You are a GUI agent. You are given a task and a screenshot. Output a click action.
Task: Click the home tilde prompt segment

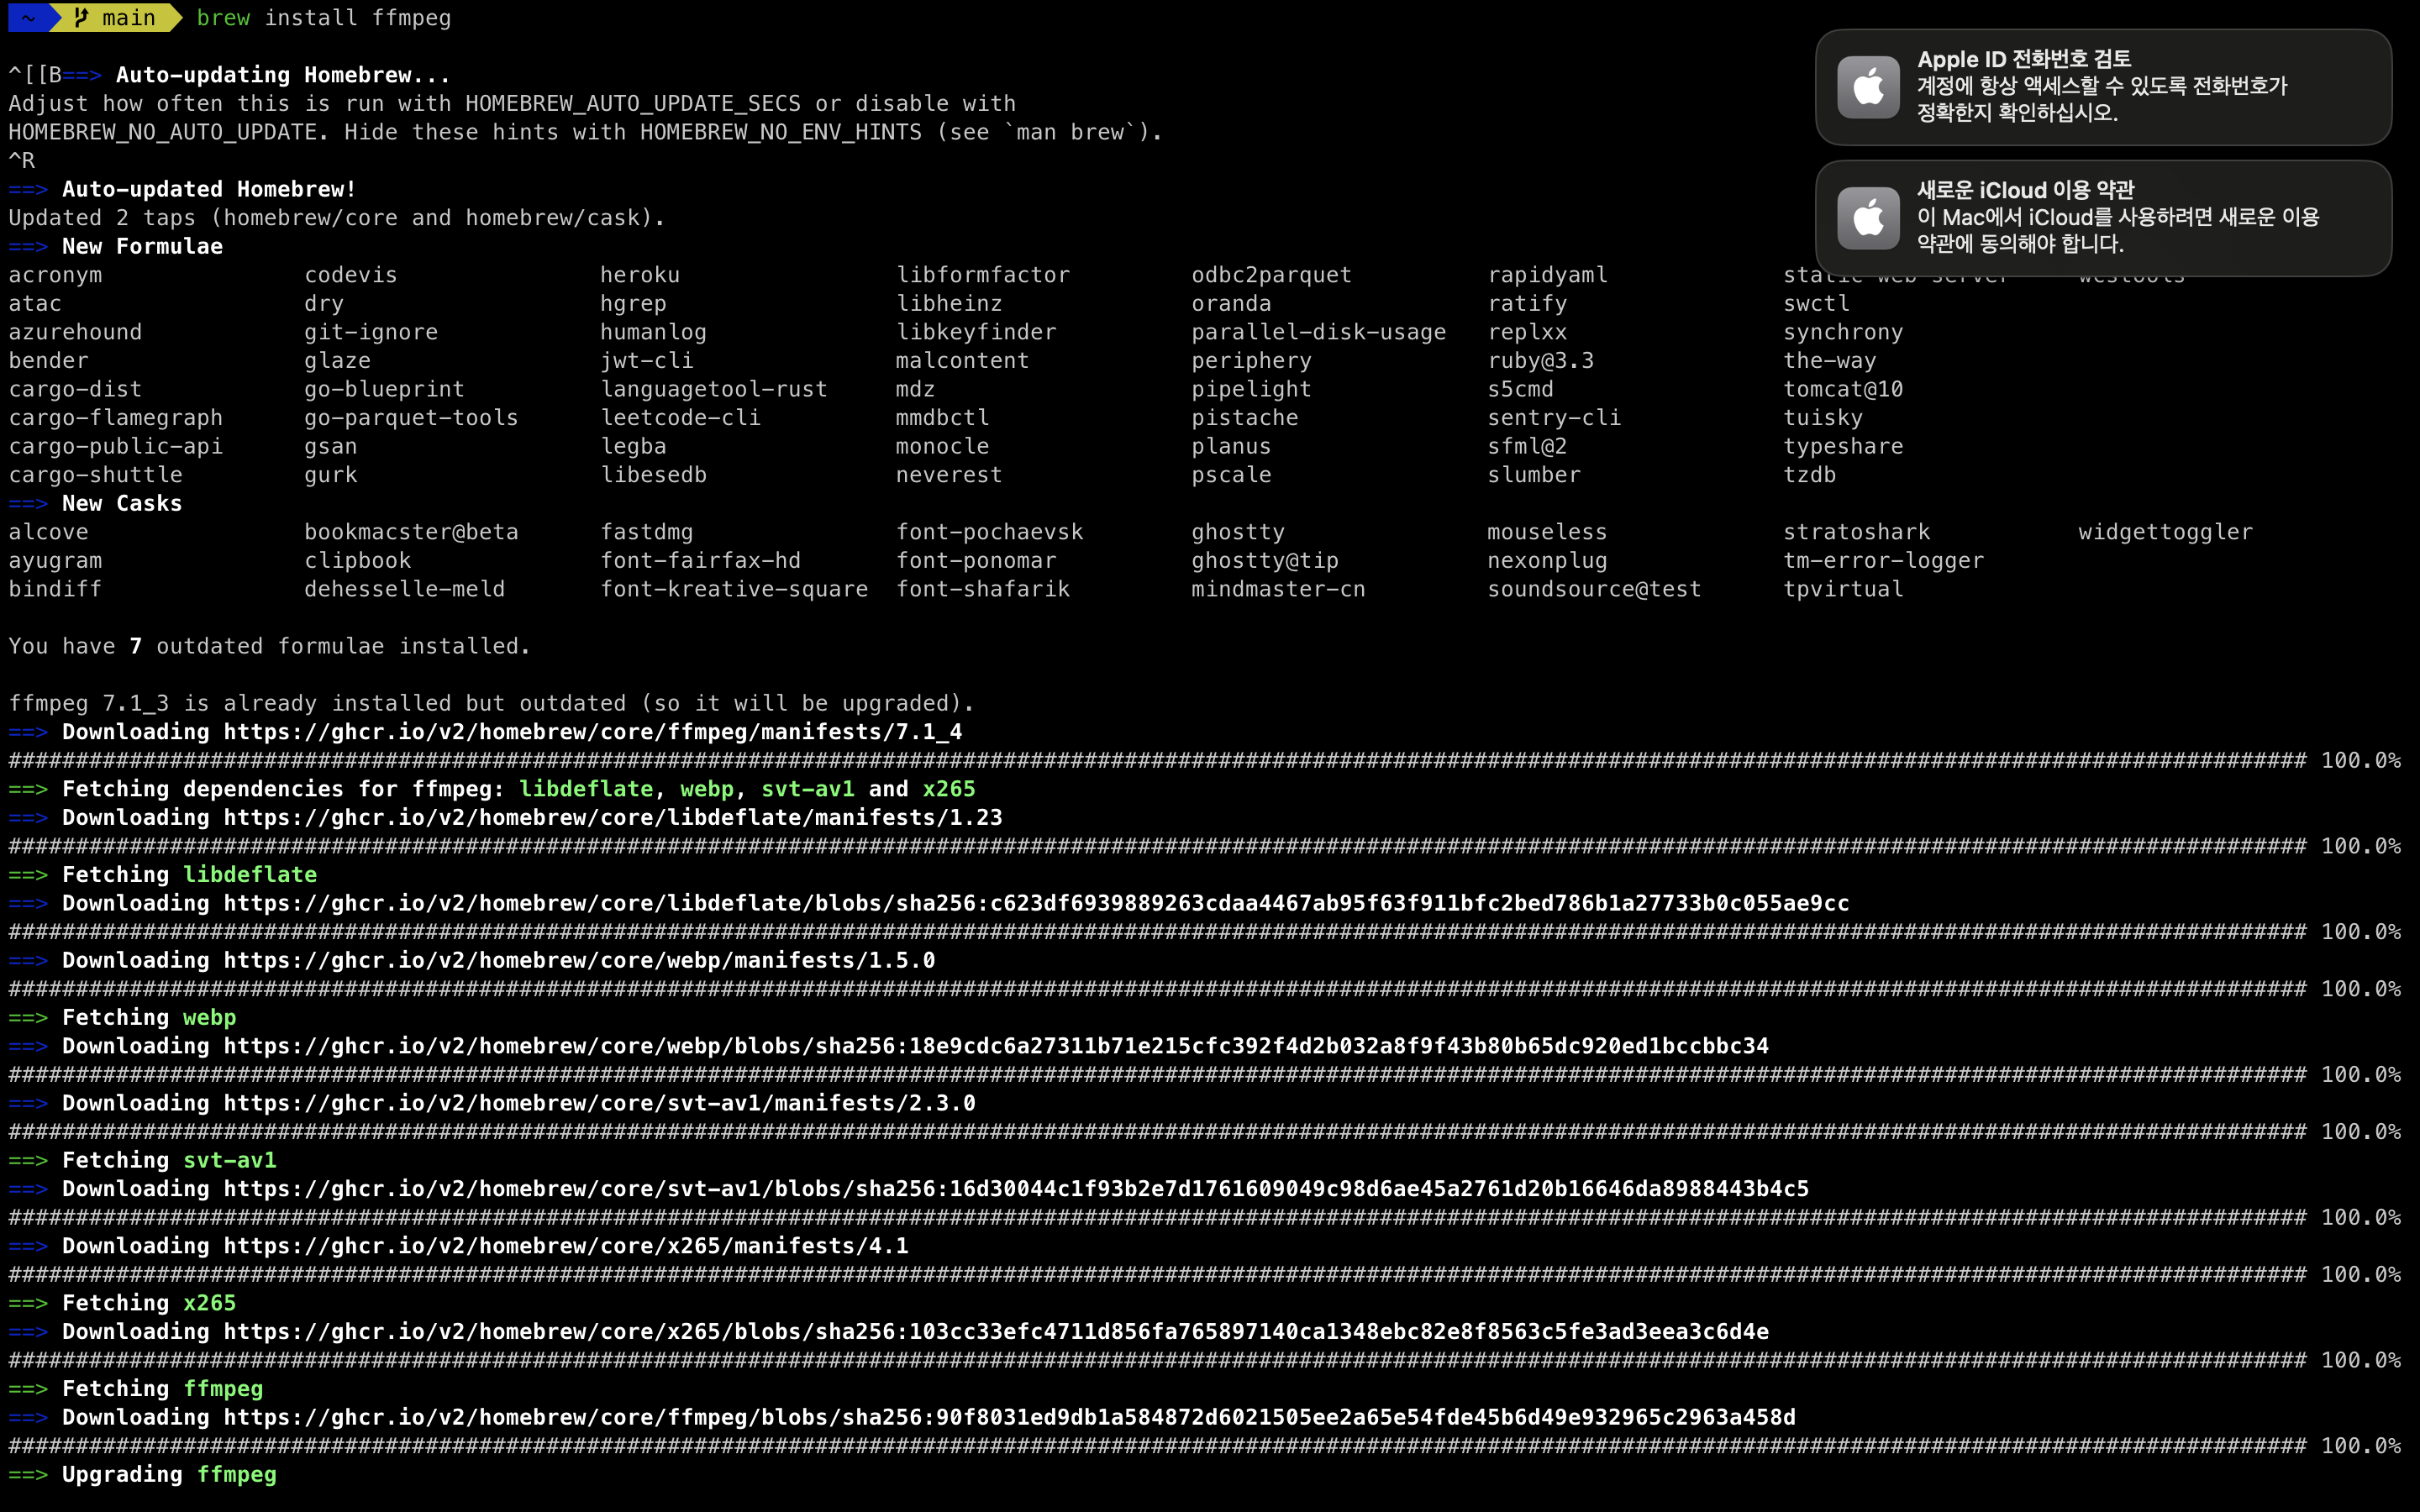[29, 17]
